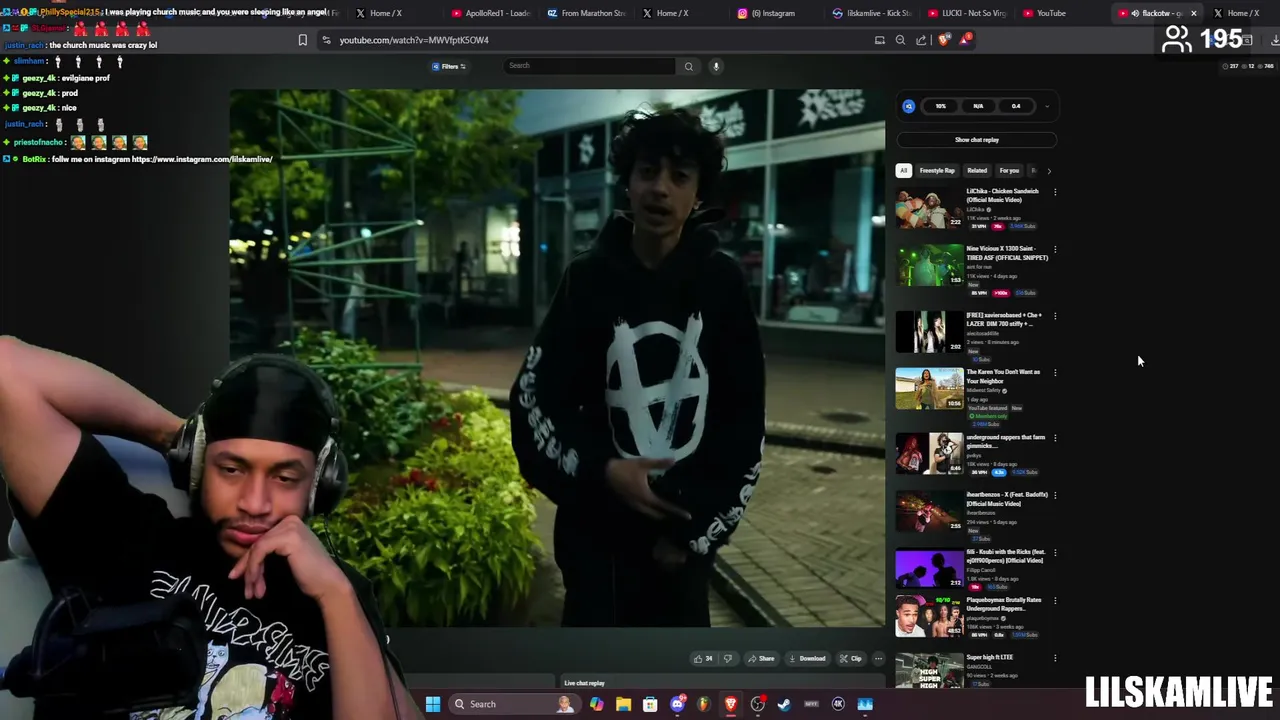Image resolution: width=1280 pixels, height=720 pixels.
Task: Close the active flackotw browser tab
Action: tap(1193, 13)
